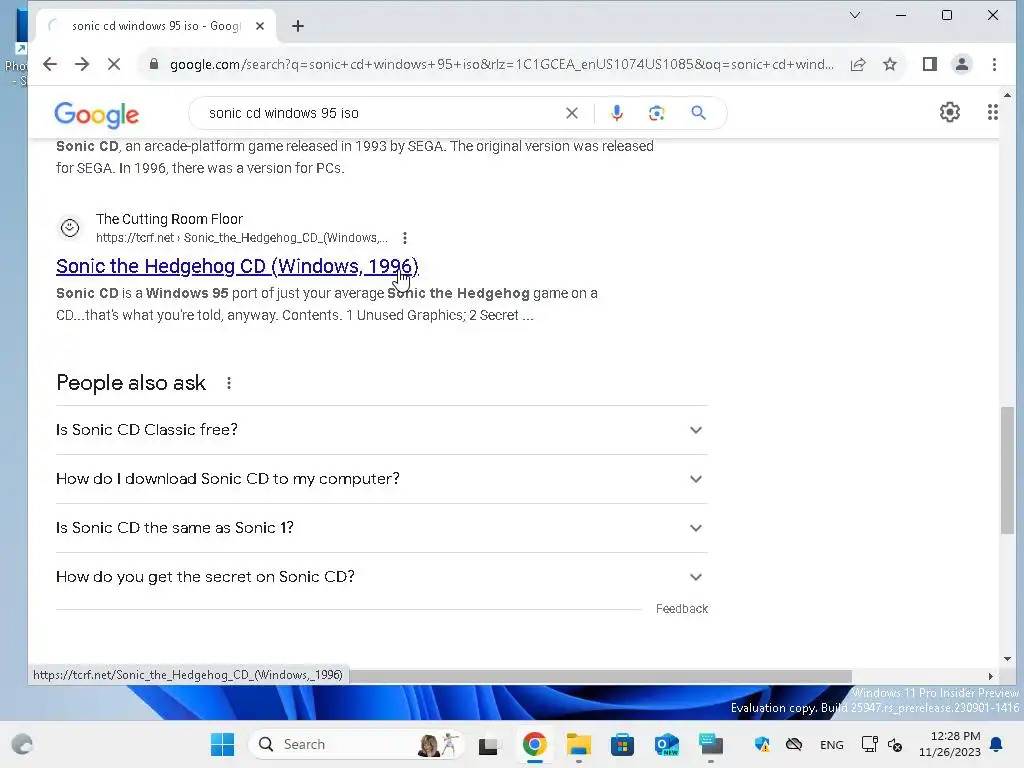This screenshot has width=1024, height=768.
Task: Open Outlook from the taskbar
Action: point(667,744)
